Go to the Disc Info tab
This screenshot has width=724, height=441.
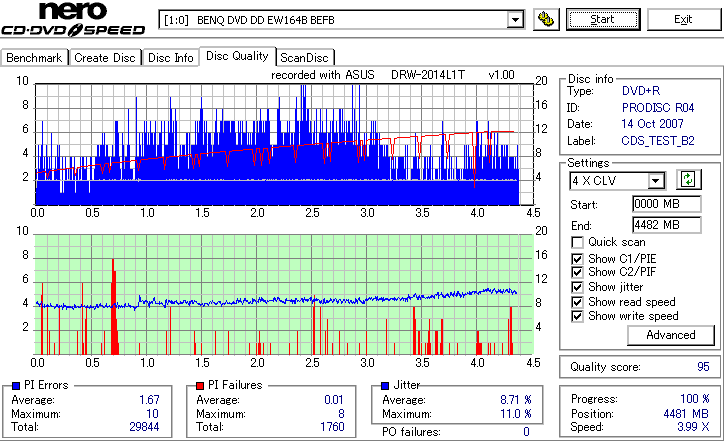point(170,58)
